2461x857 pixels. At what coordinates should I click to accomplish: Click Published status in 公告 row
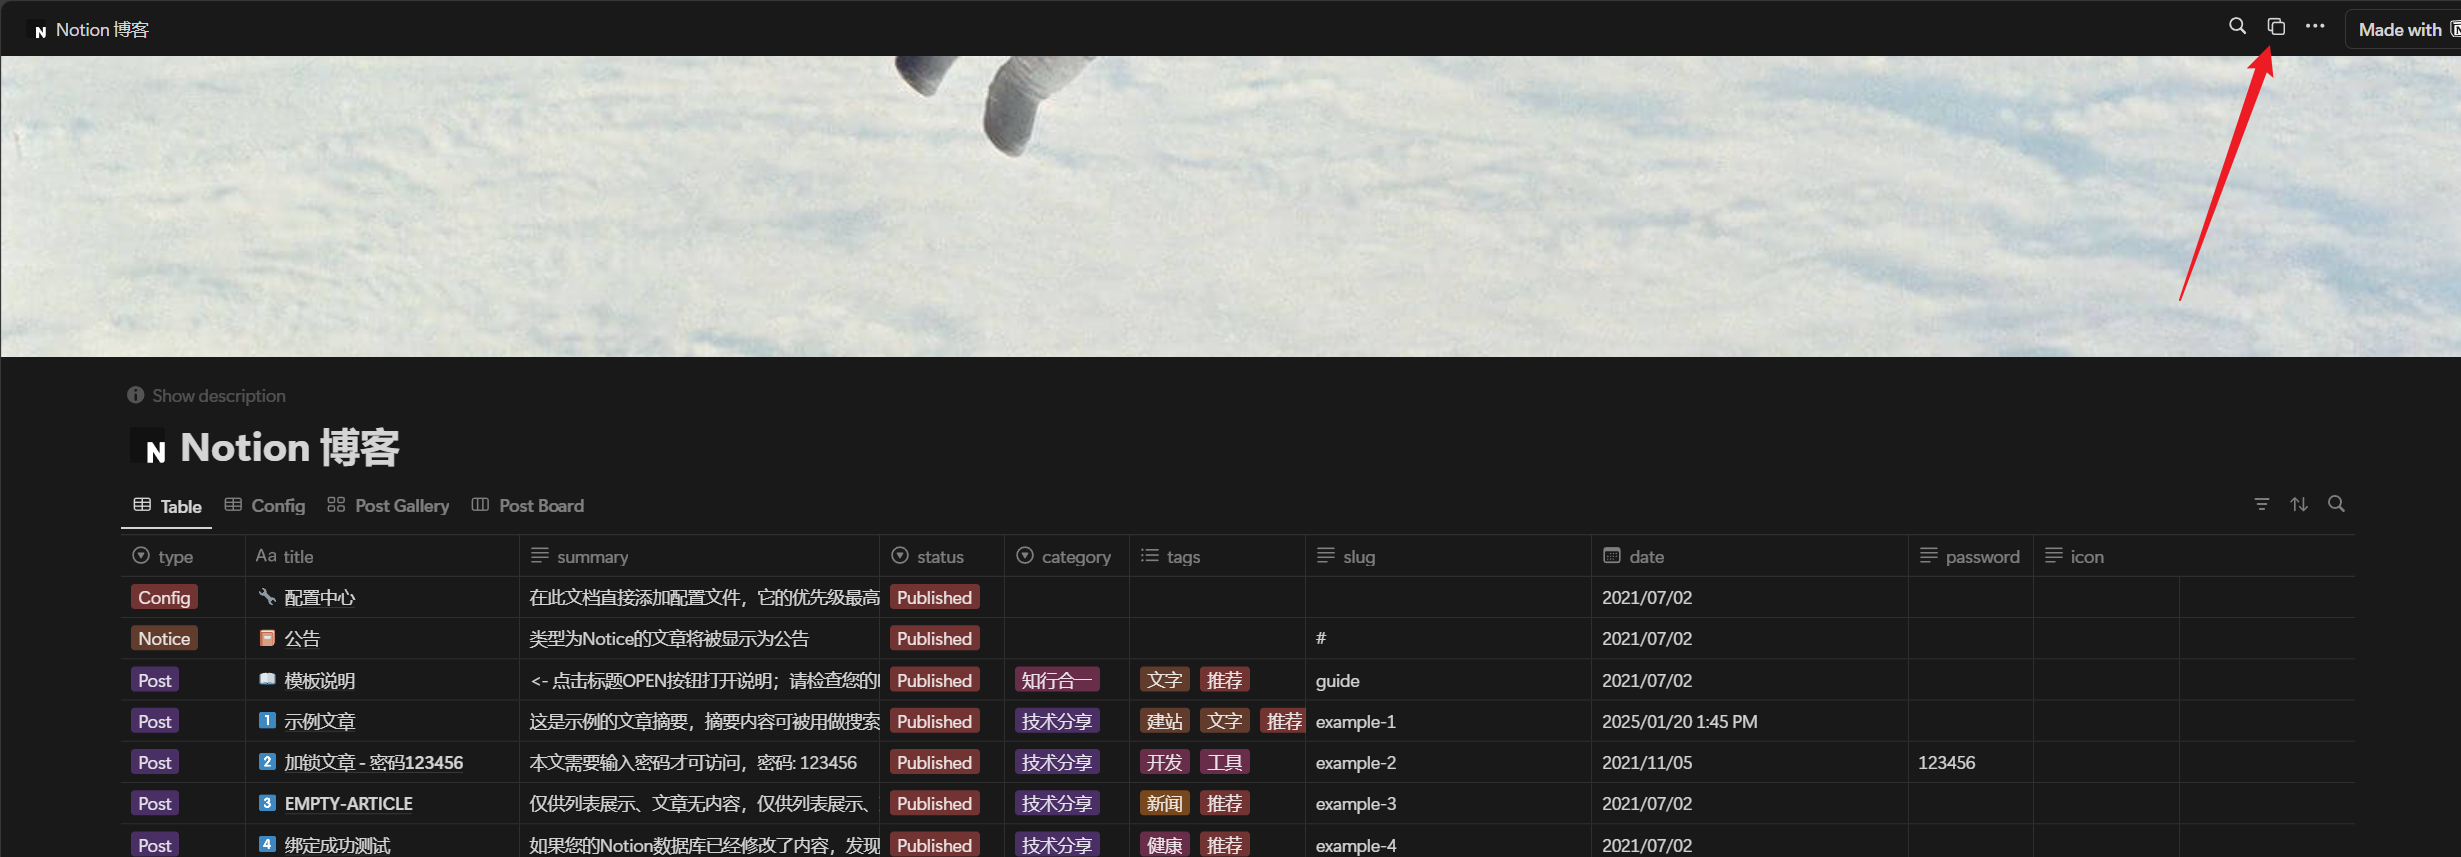tap(934, 638)
